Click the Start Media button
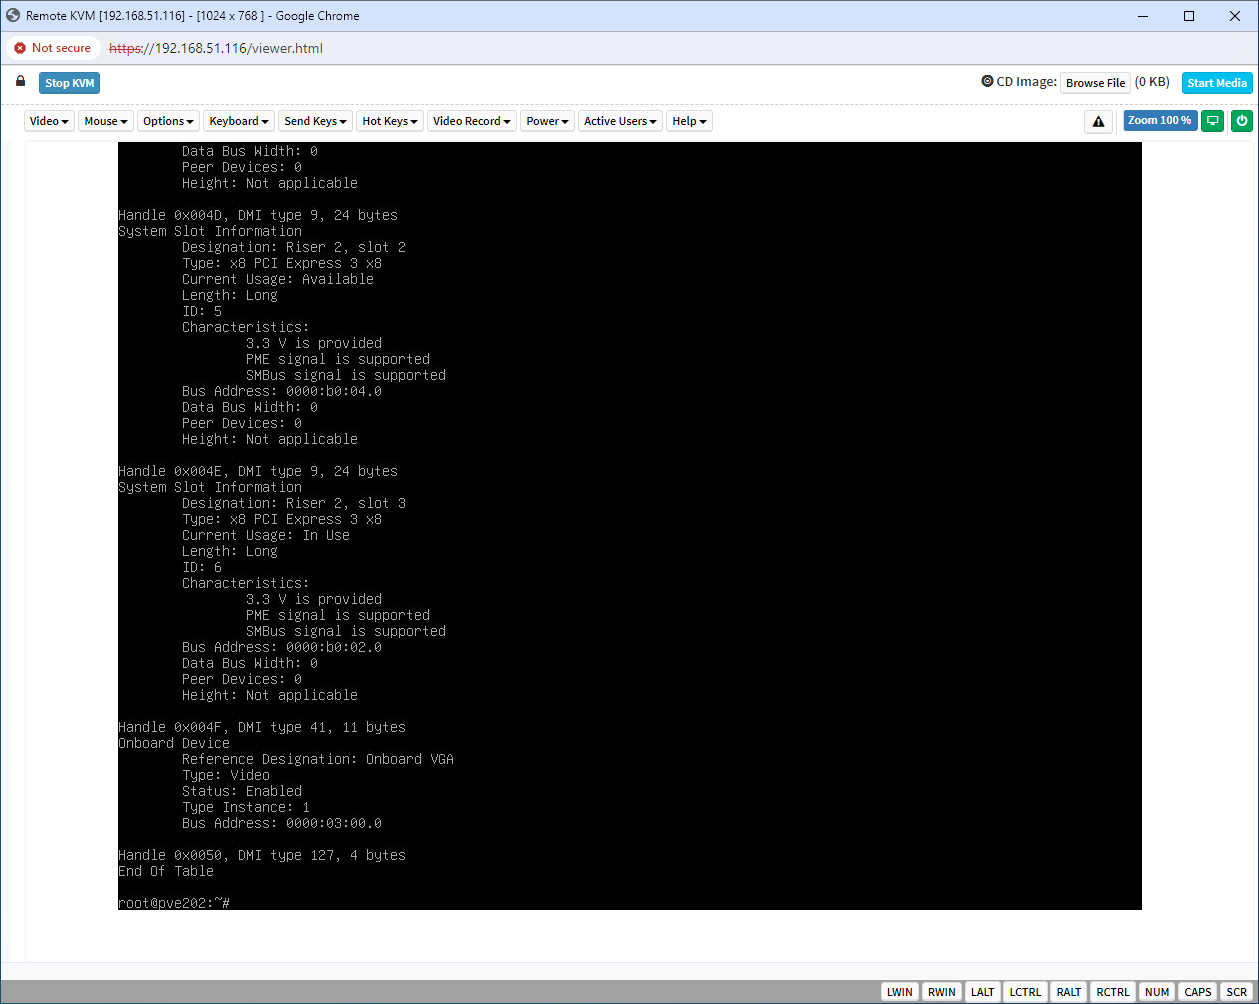 [x=1217, y=83]
